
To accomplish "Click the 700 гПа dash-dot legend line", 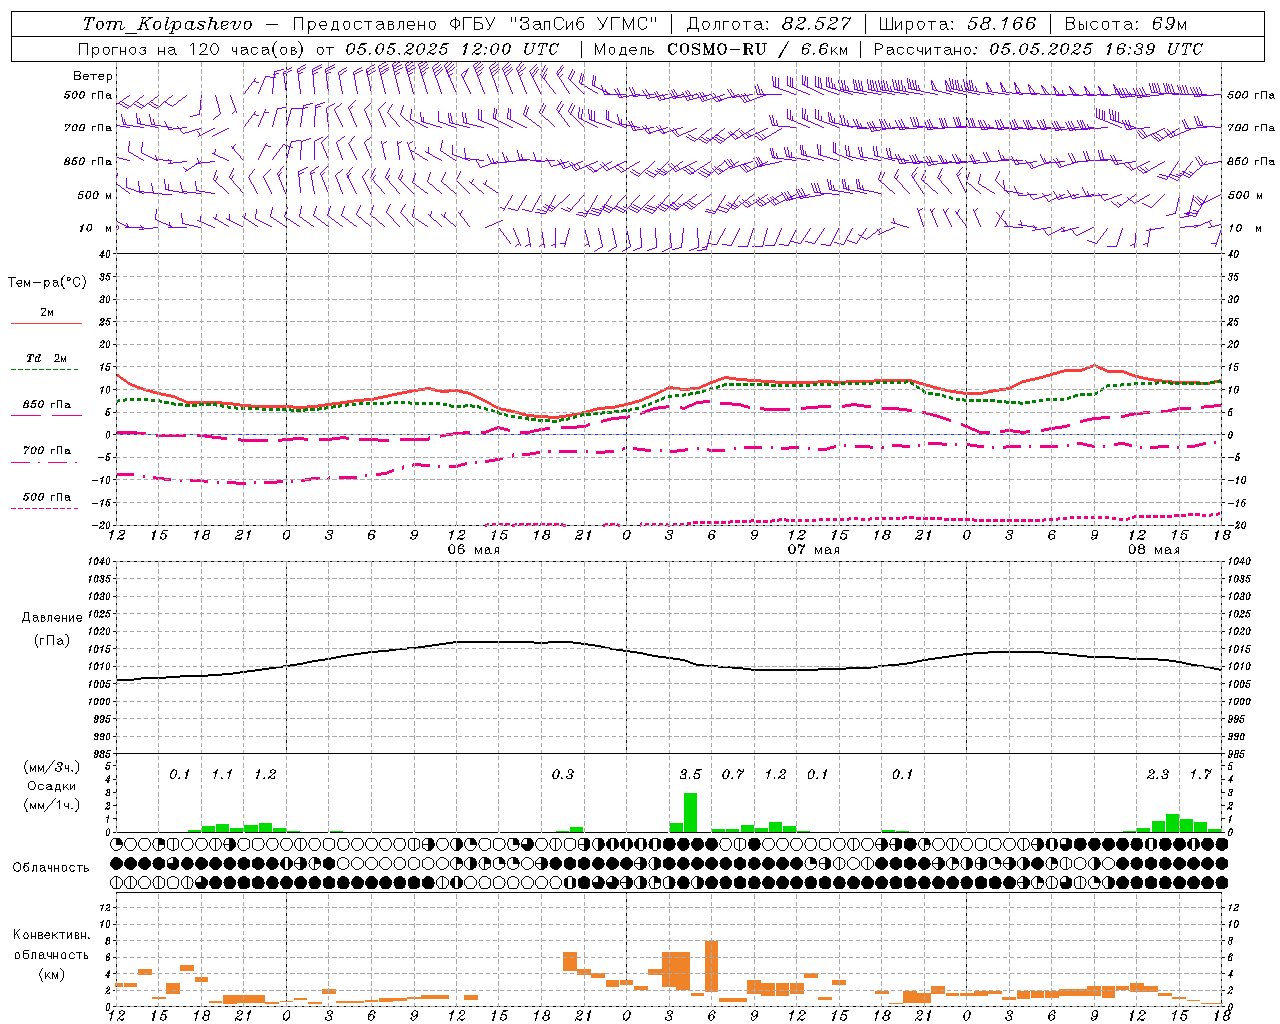I will click(x=44, y=462).
